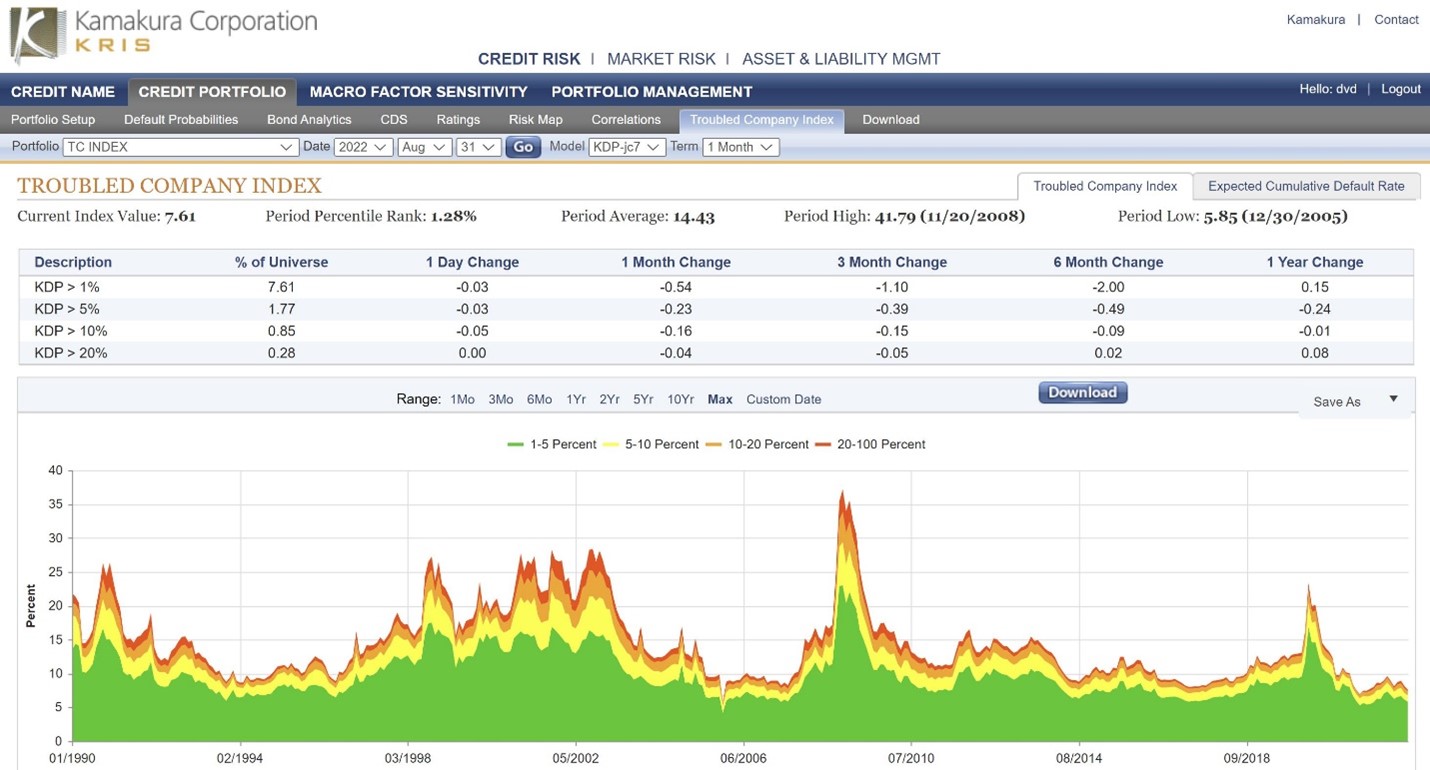The height and width of the screenshot is (770, 1430).
Task: Set chart range to 10Yr
Action: [680, 399]
